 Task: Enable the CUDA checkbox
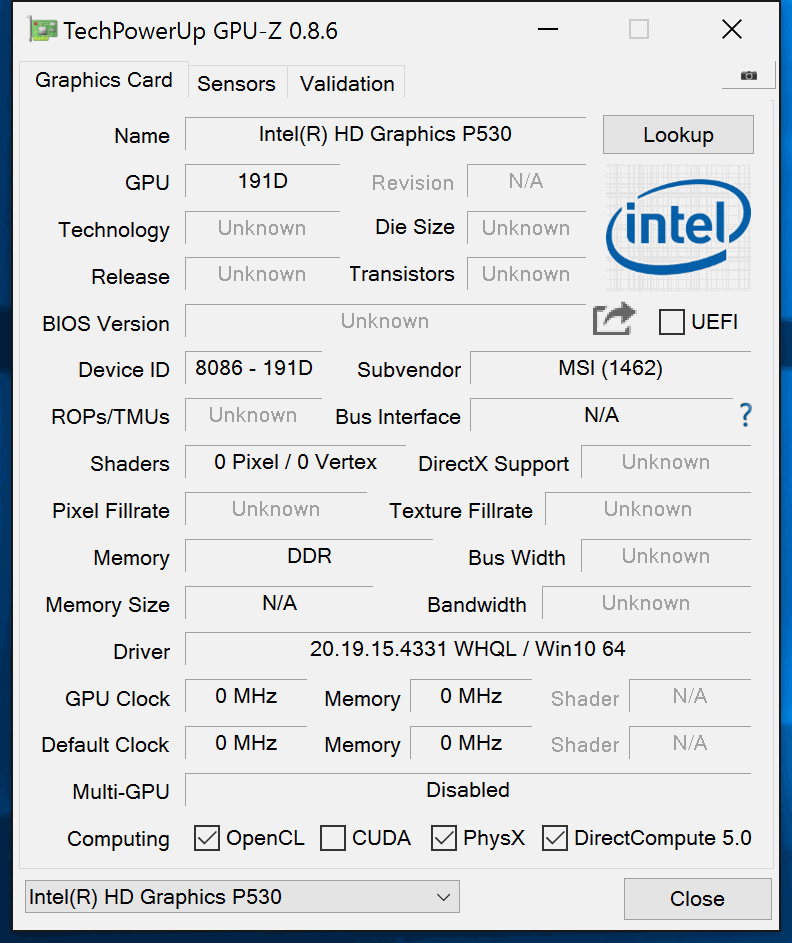tap(333, 838)
